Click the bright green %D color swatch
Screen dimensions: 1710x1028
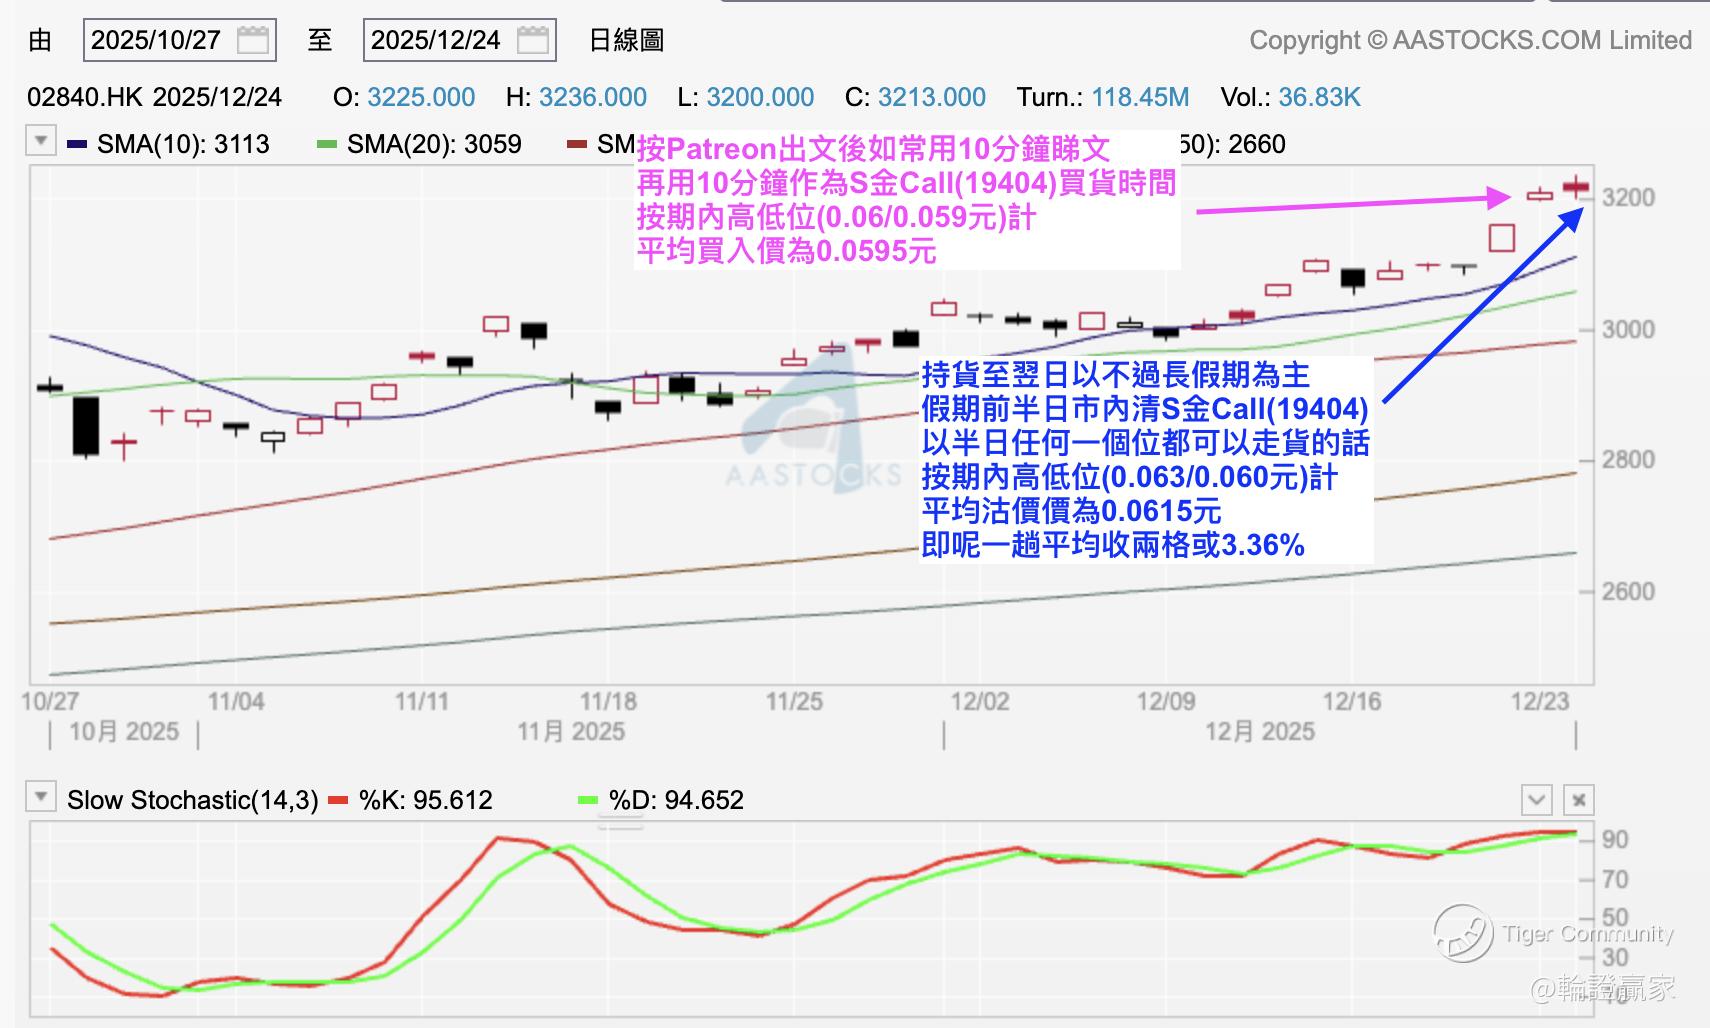[x=589, y=800]
